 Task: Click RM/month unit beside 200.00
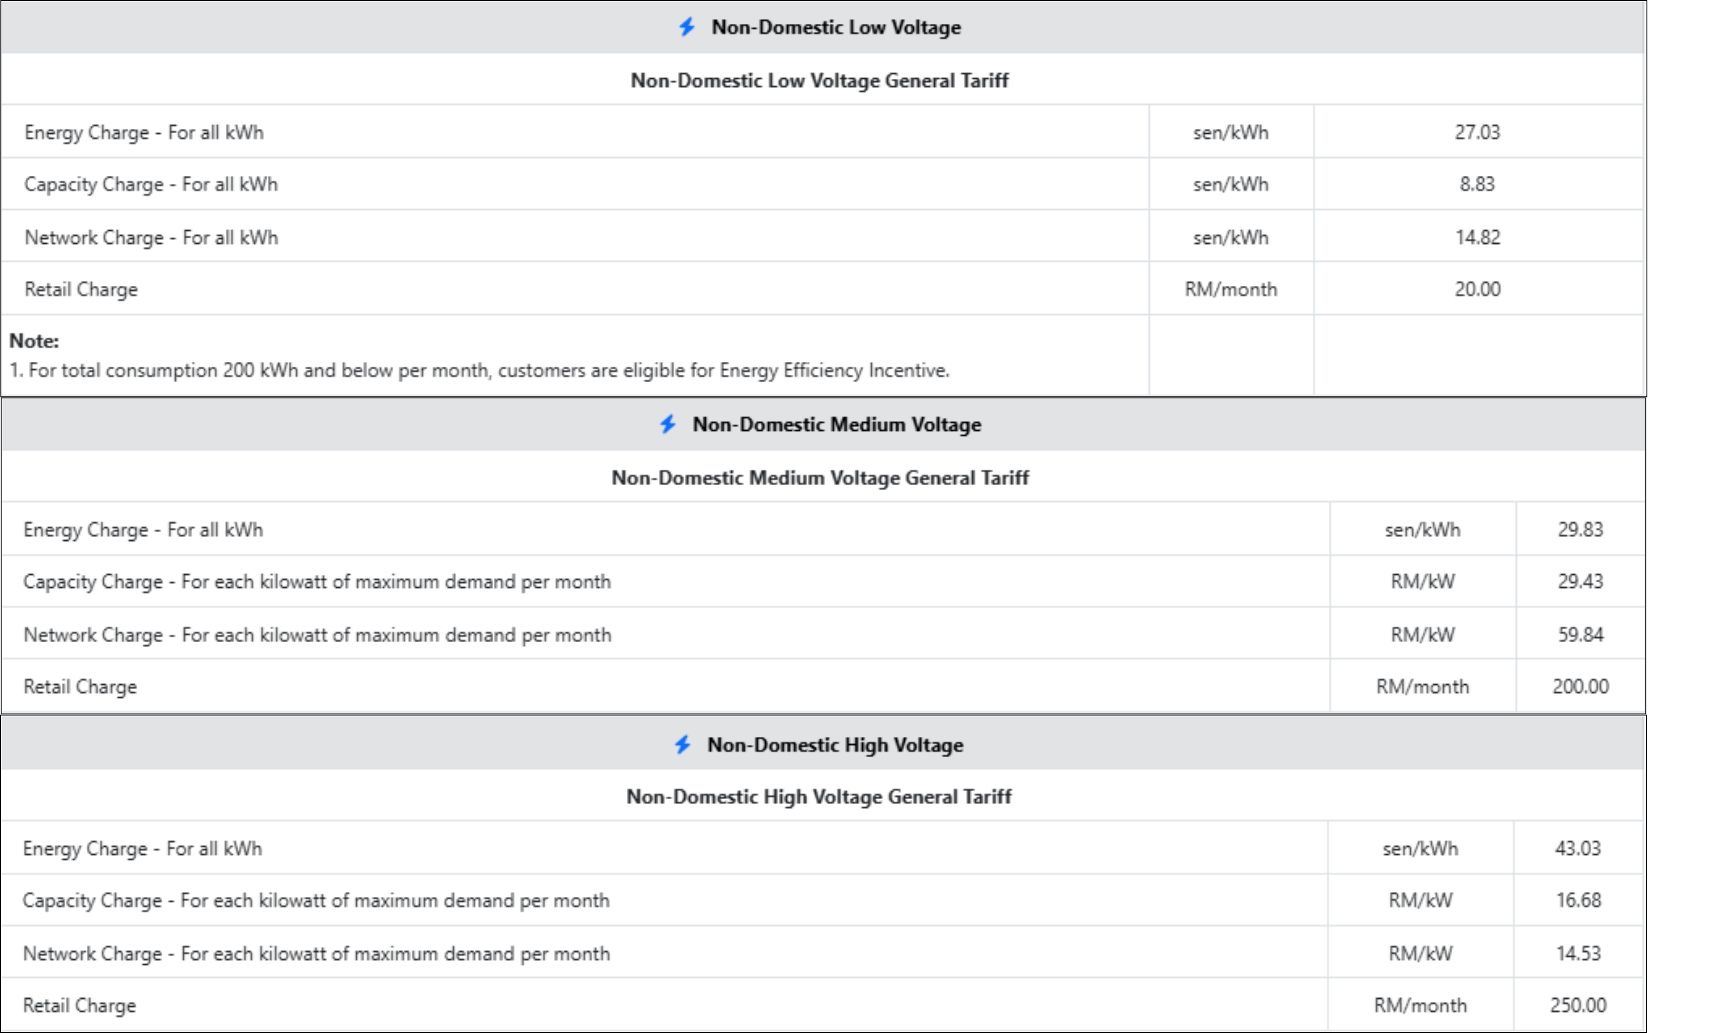1423,686
